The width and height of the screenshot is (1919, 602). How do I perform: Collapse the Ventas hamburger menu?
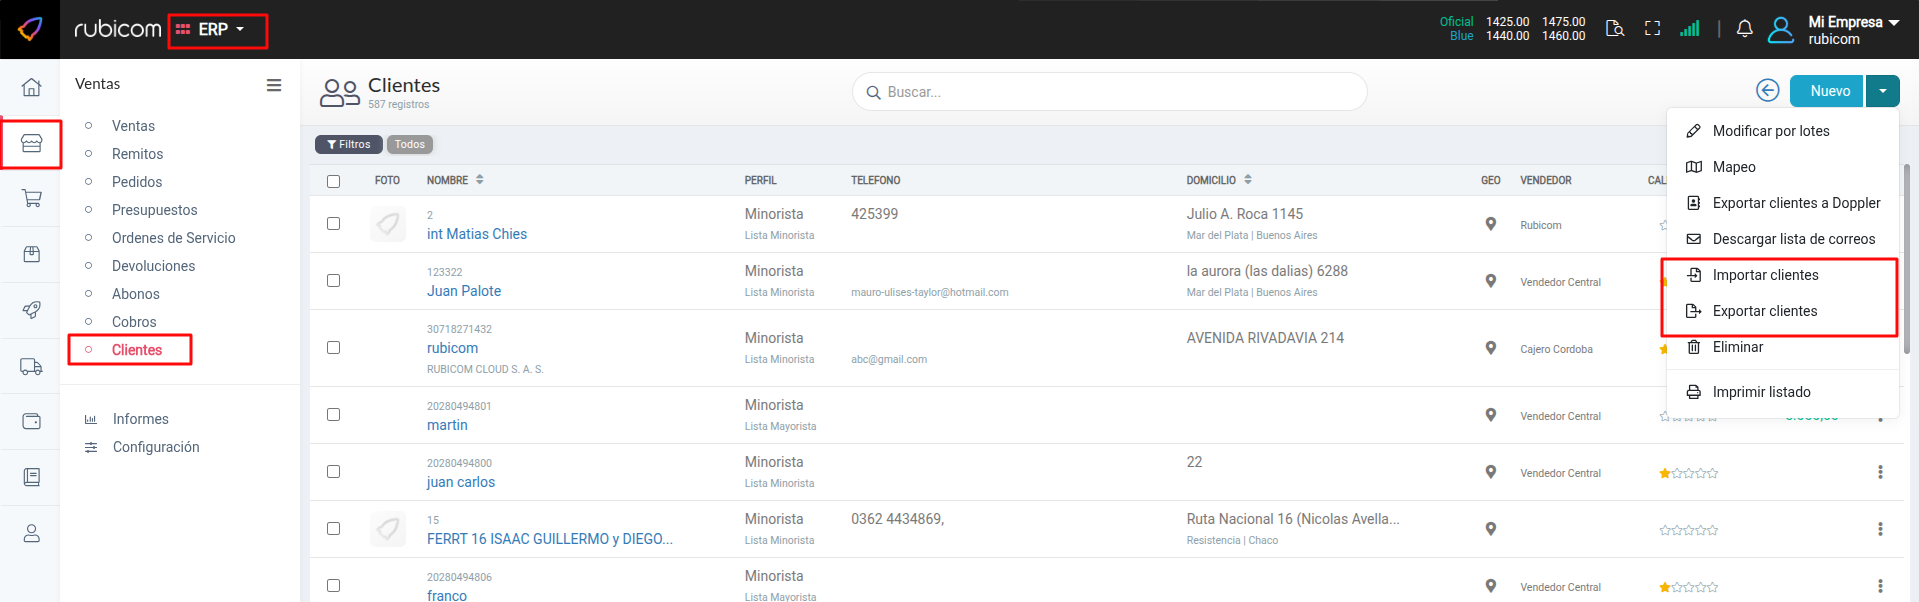[x=273, y=85]
